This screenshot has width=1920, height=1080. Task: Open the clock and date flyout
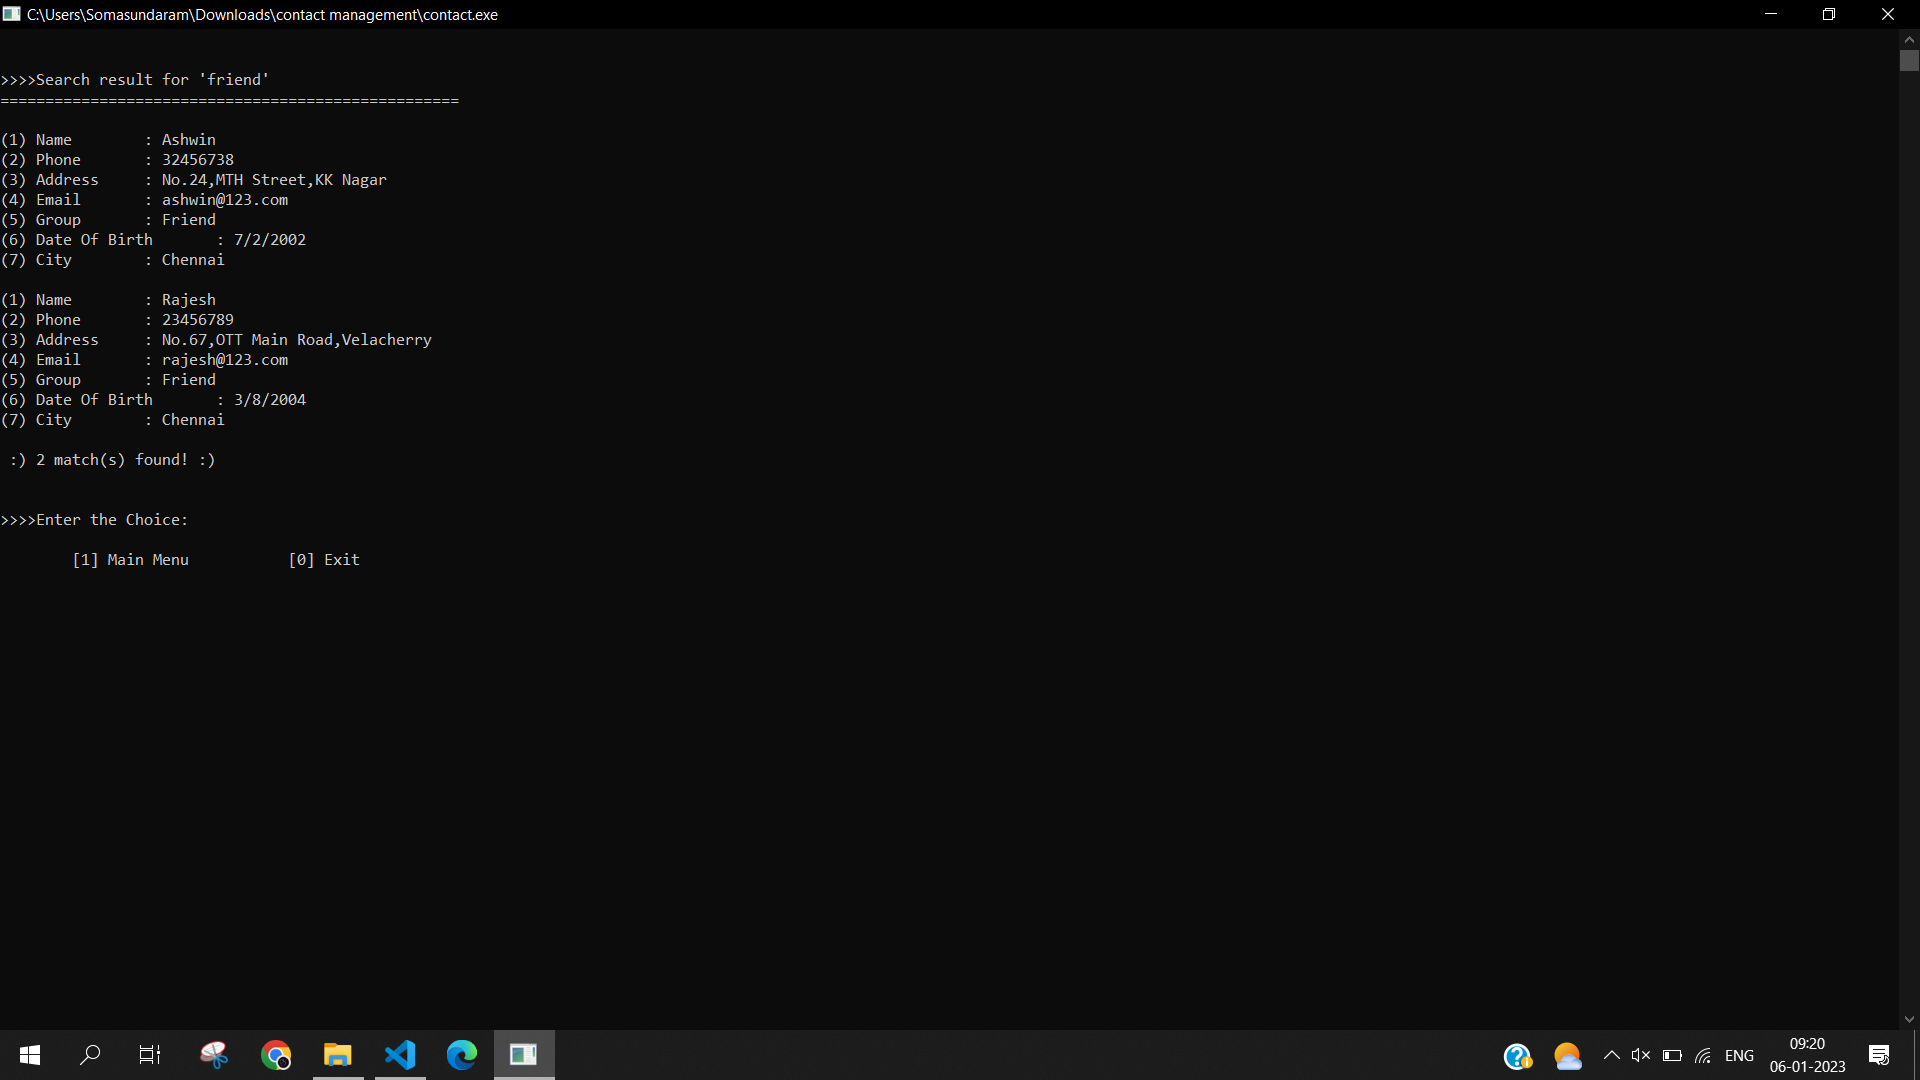tap(1807, 1055)
